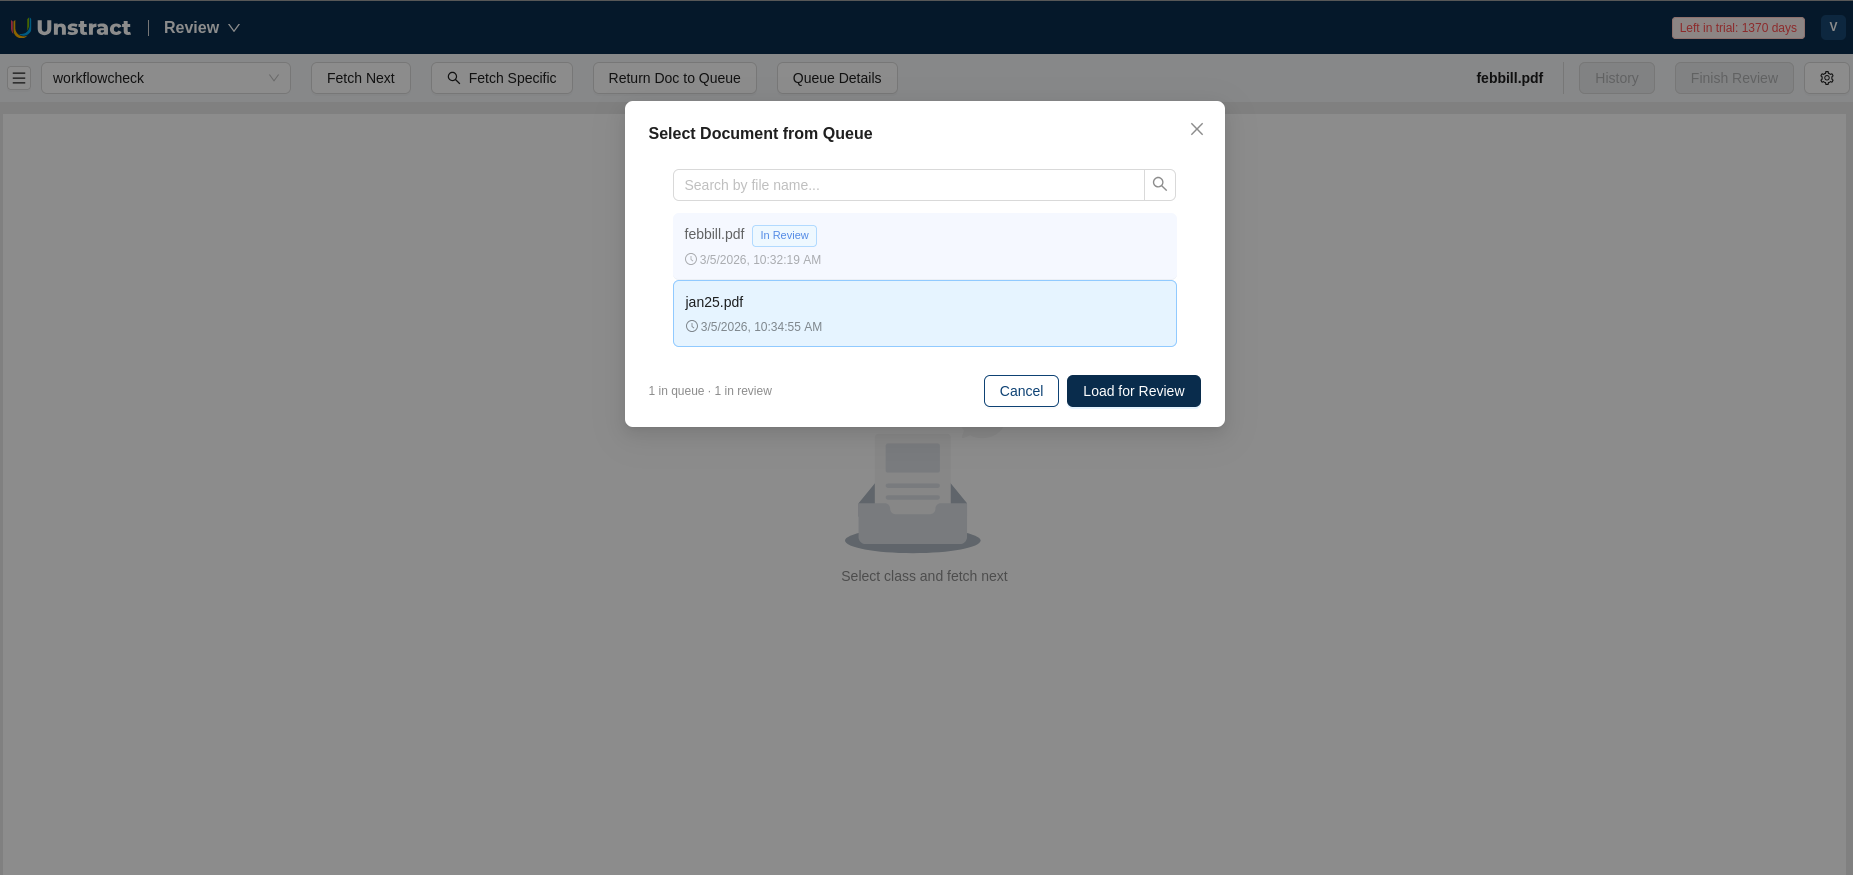Click the Unstract logo
Image resolution: width=1853 pixels, height=875 pixels.
click(x=71, y=28)
